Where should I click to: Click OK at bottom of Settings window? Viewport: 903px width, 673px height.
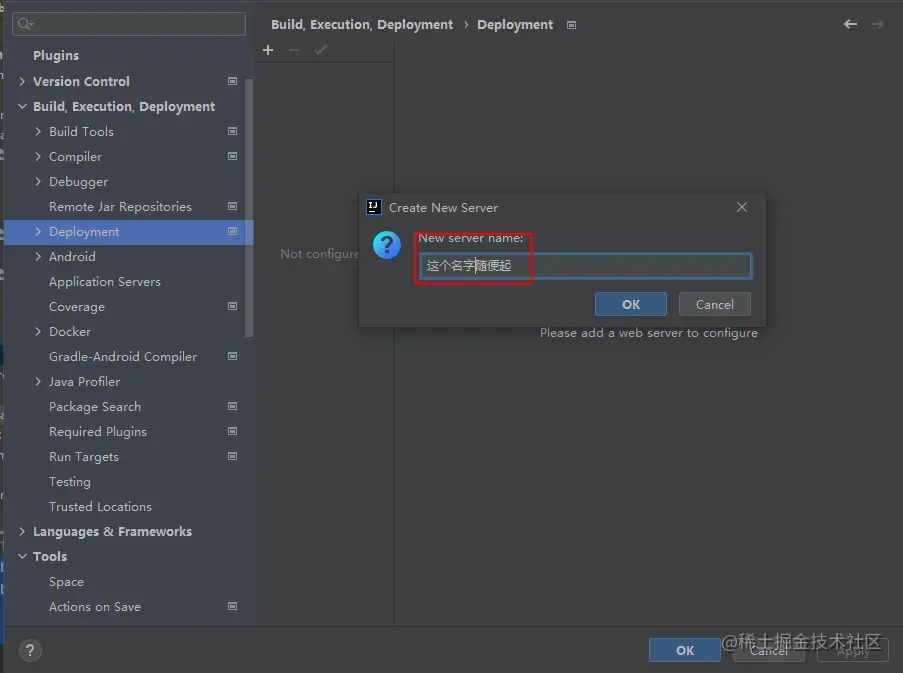685,651
